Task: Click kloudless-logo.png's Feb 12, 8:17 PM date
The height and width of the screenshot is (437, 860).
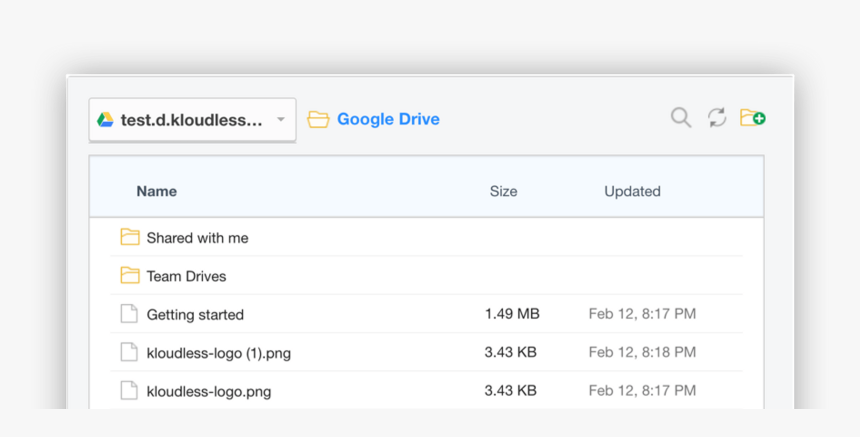Action: coord(642,390)
